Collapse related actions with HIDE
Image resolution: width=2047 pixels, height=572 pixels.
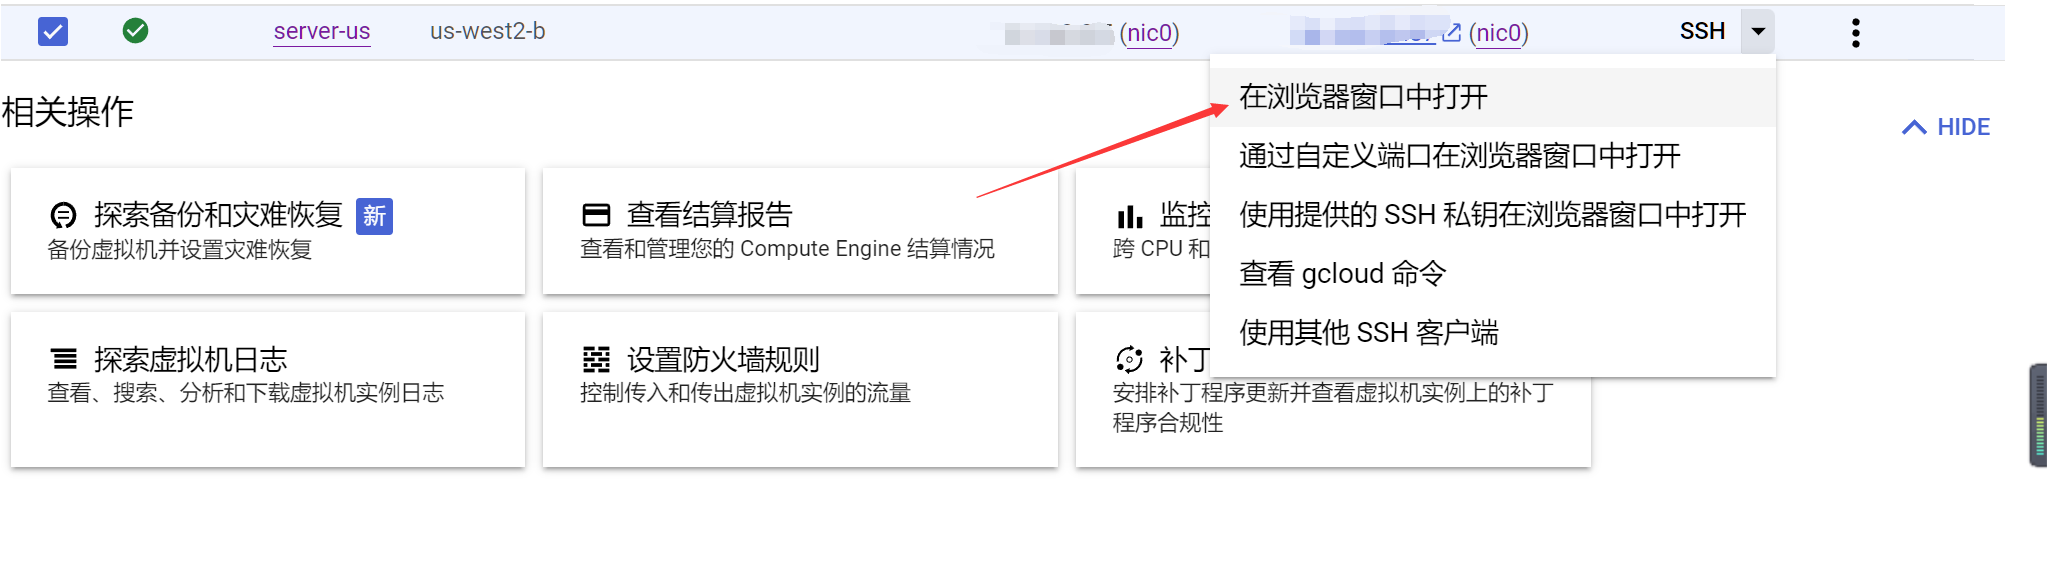[1946, 127]
